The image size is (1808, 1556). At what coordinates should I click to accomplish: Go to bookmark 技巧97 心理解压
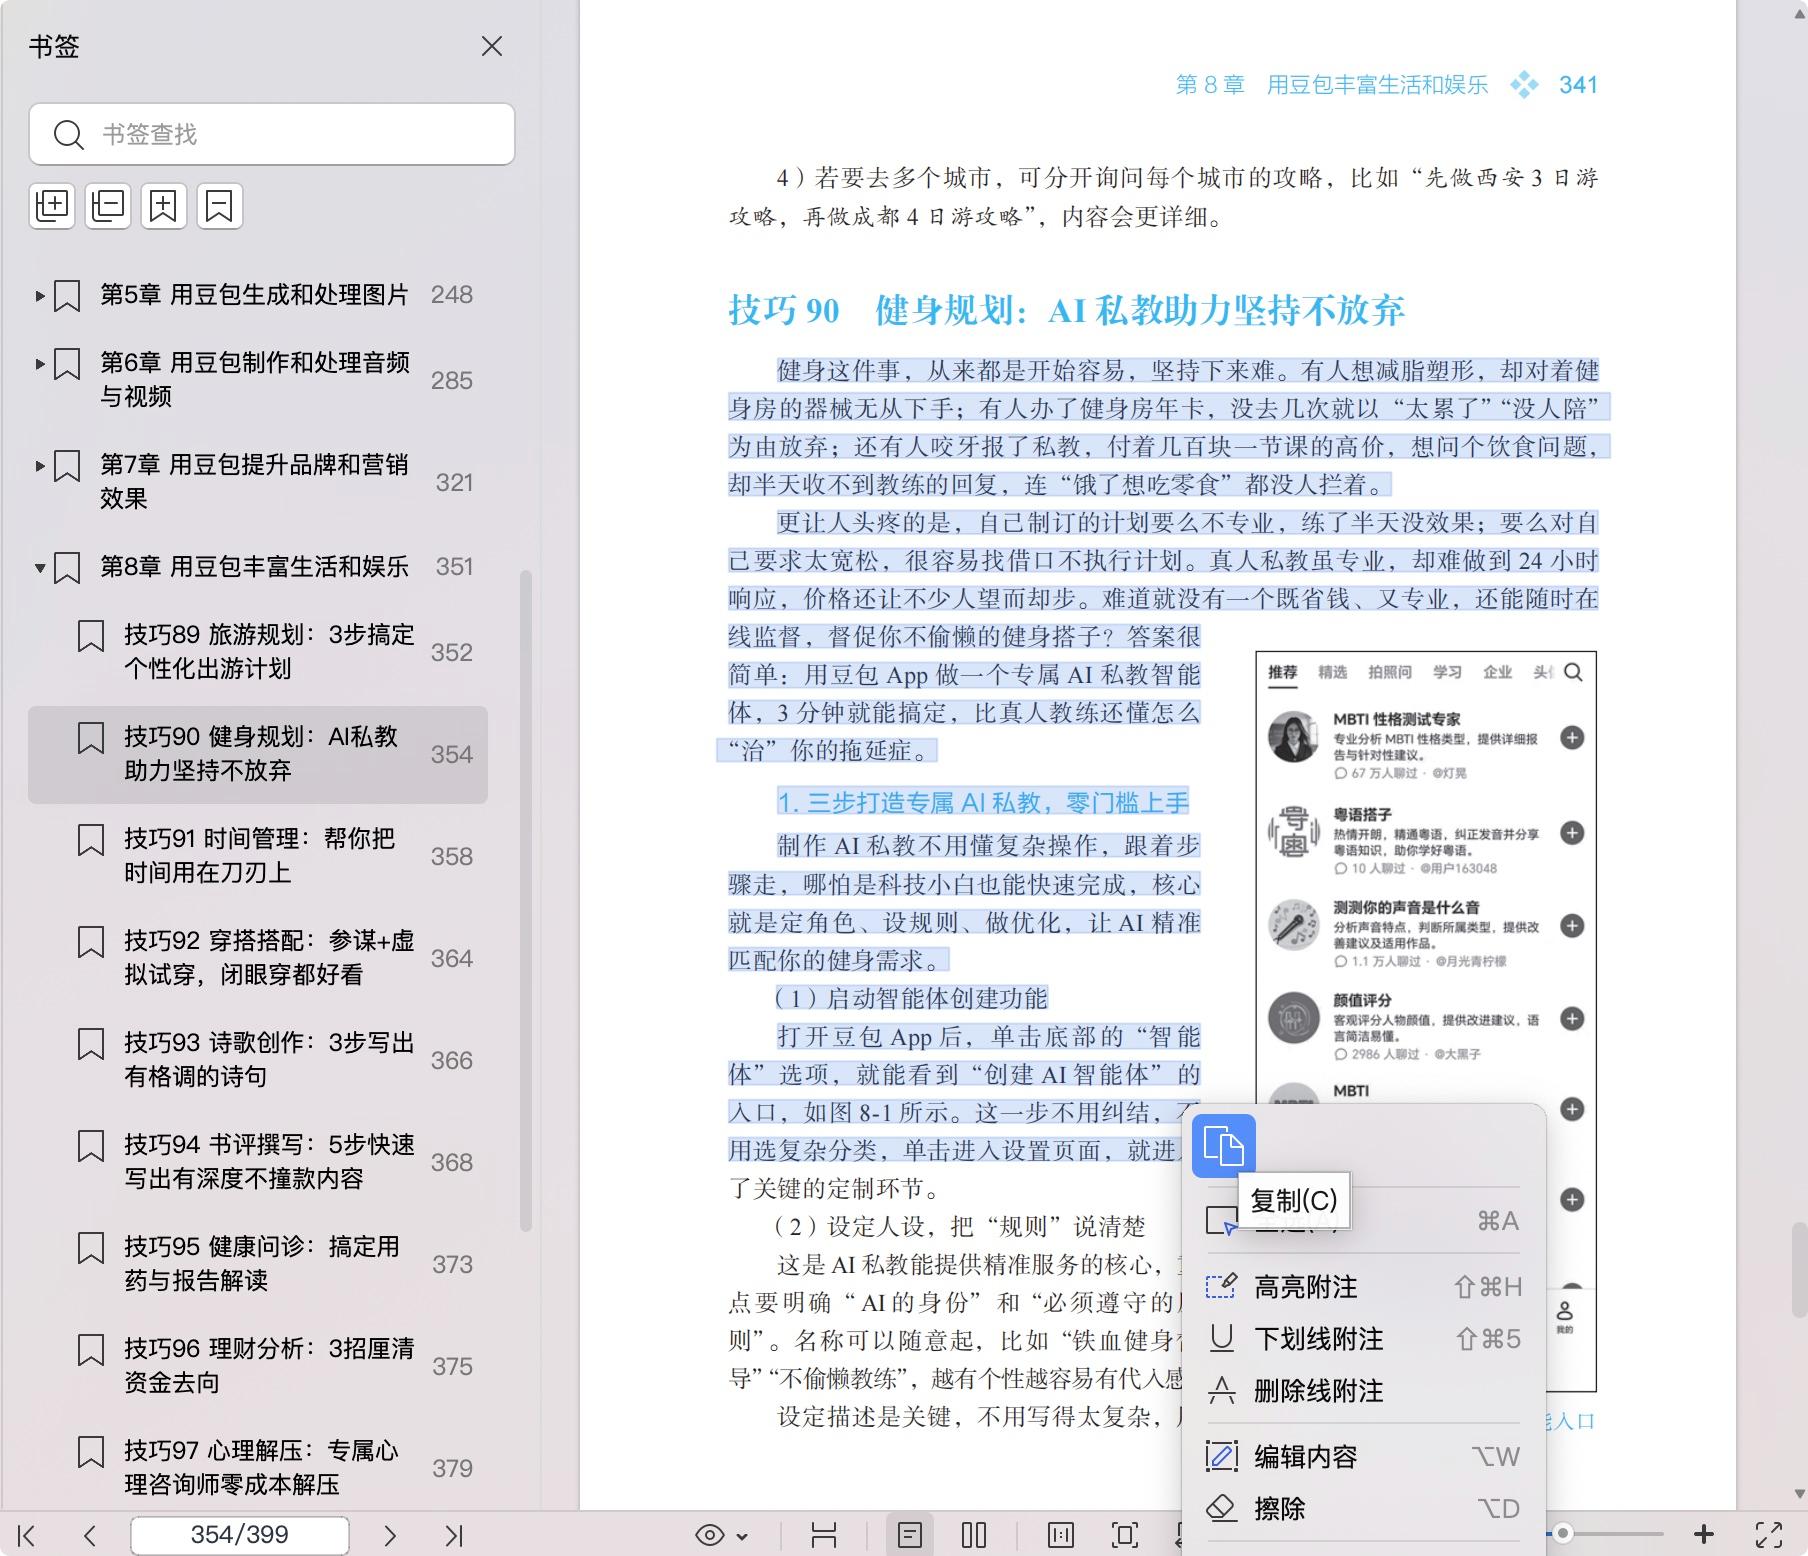tap(261, 1467)
